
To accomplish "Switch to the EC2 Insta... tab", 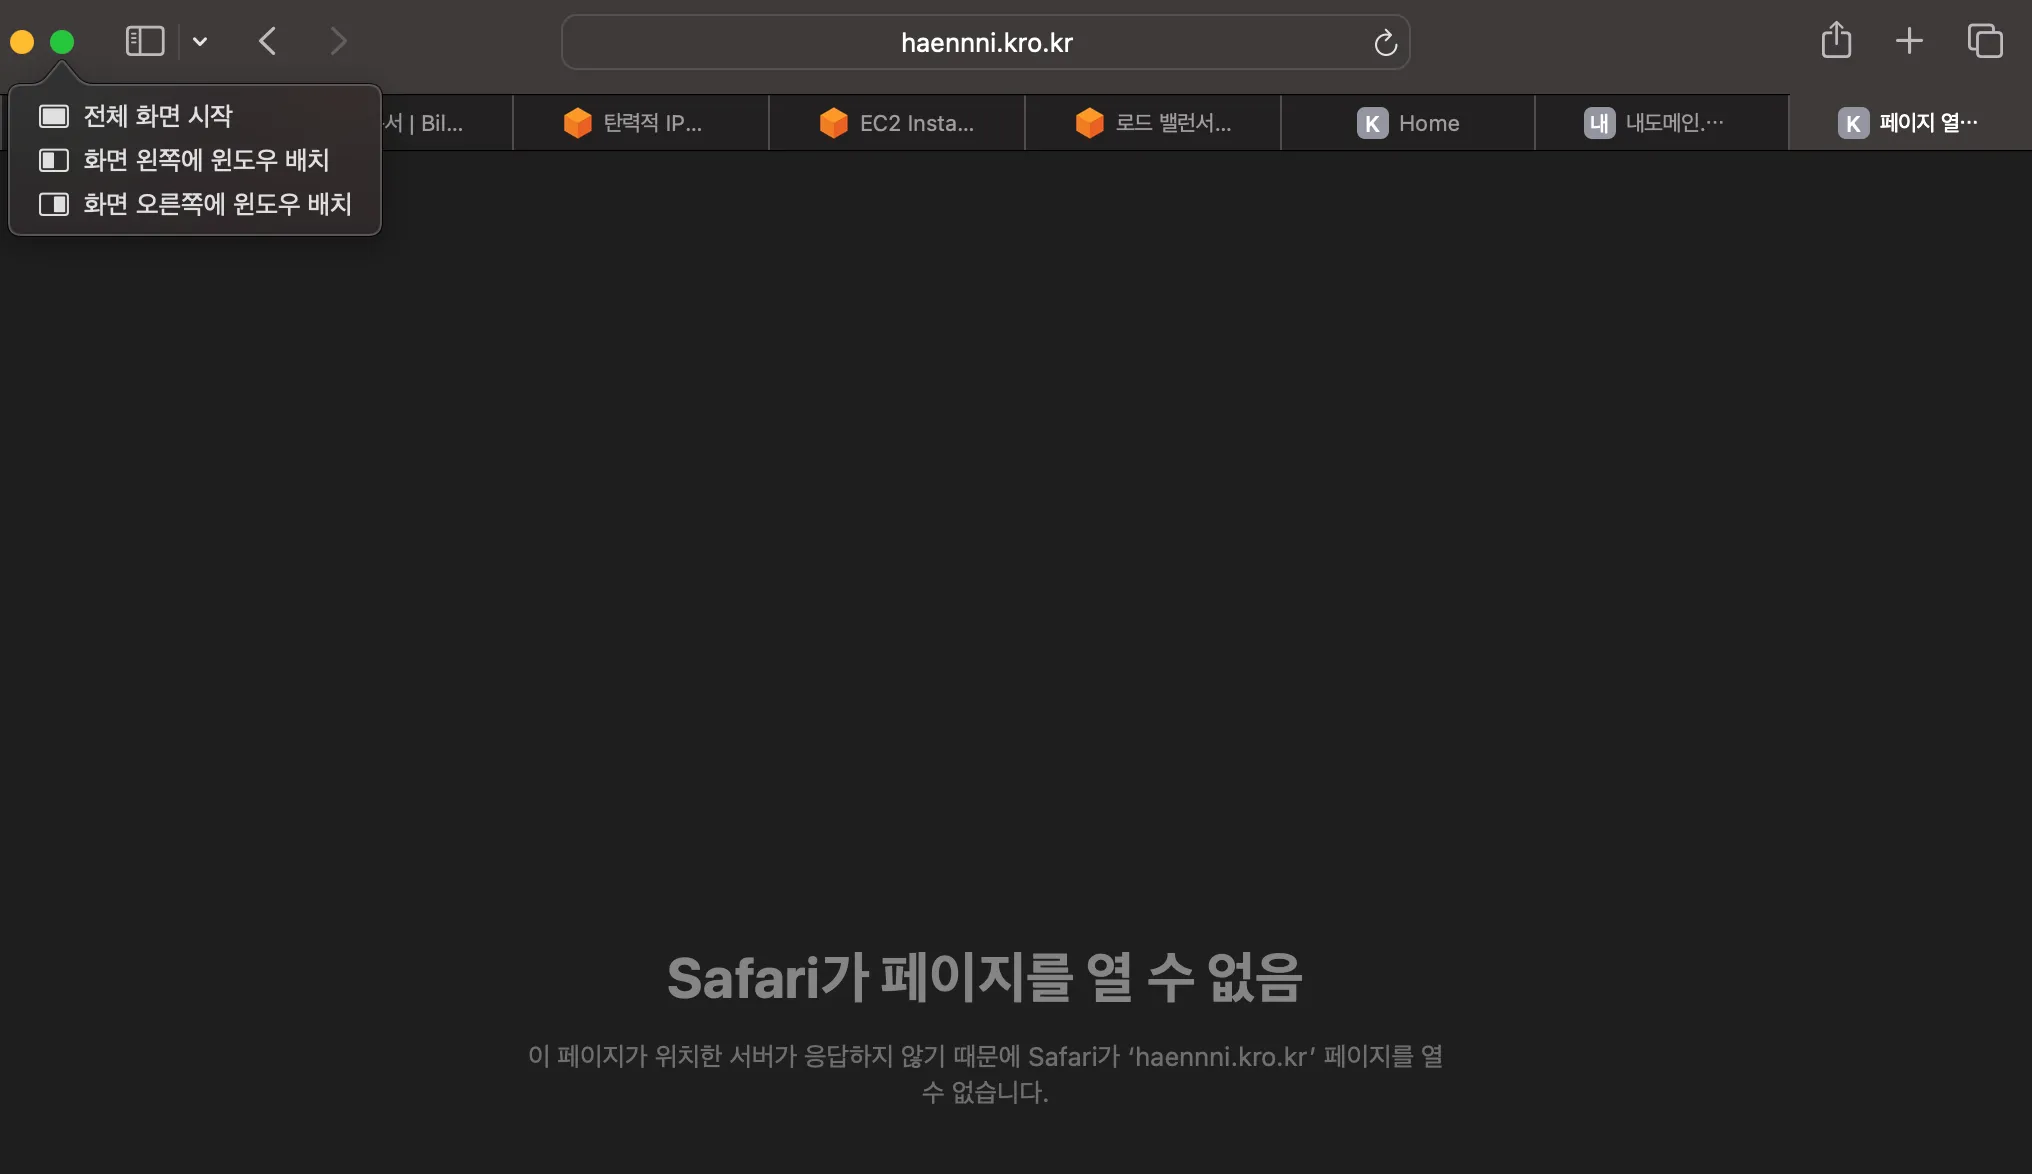I will [897, 123].
